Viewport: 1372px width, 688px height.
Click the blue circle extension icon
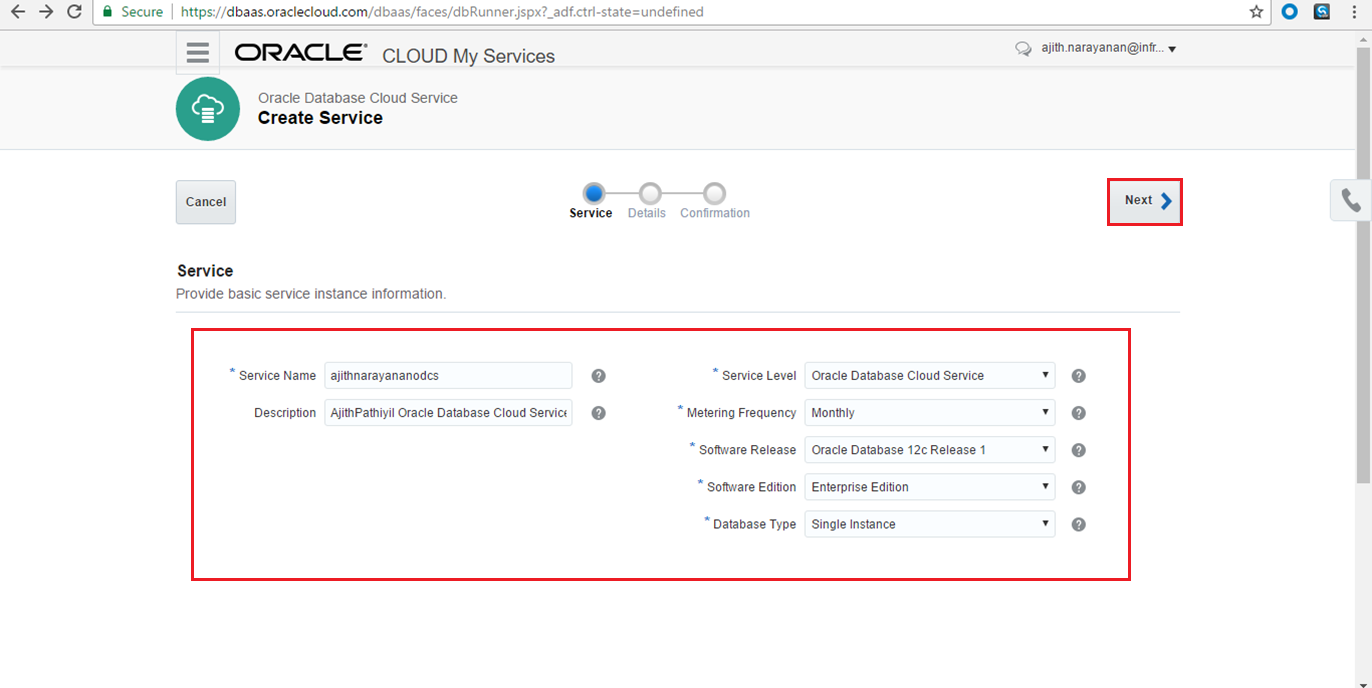pyautogui.click(x=1290, y=12)
